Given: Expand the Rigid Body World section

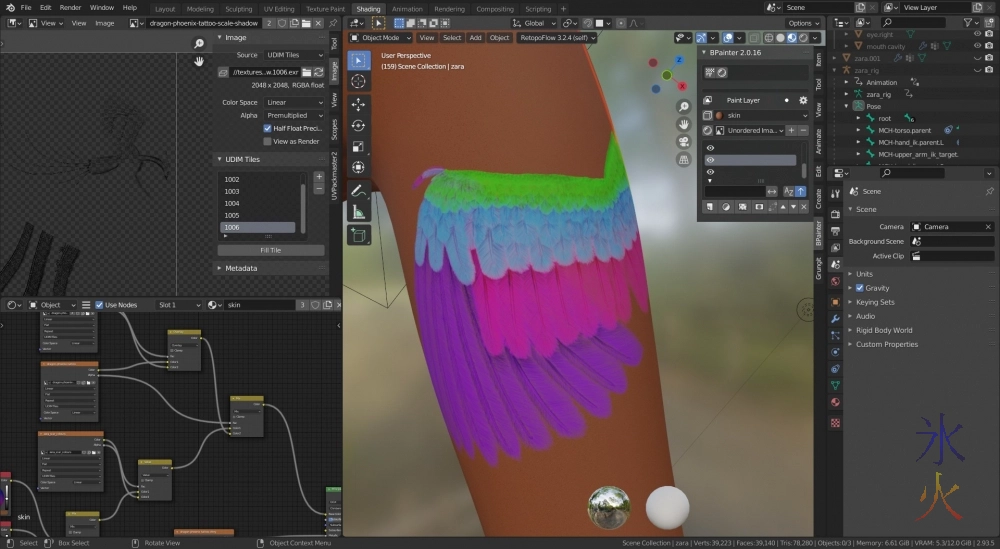Looking at the screenshot, I should click(884, 330).
